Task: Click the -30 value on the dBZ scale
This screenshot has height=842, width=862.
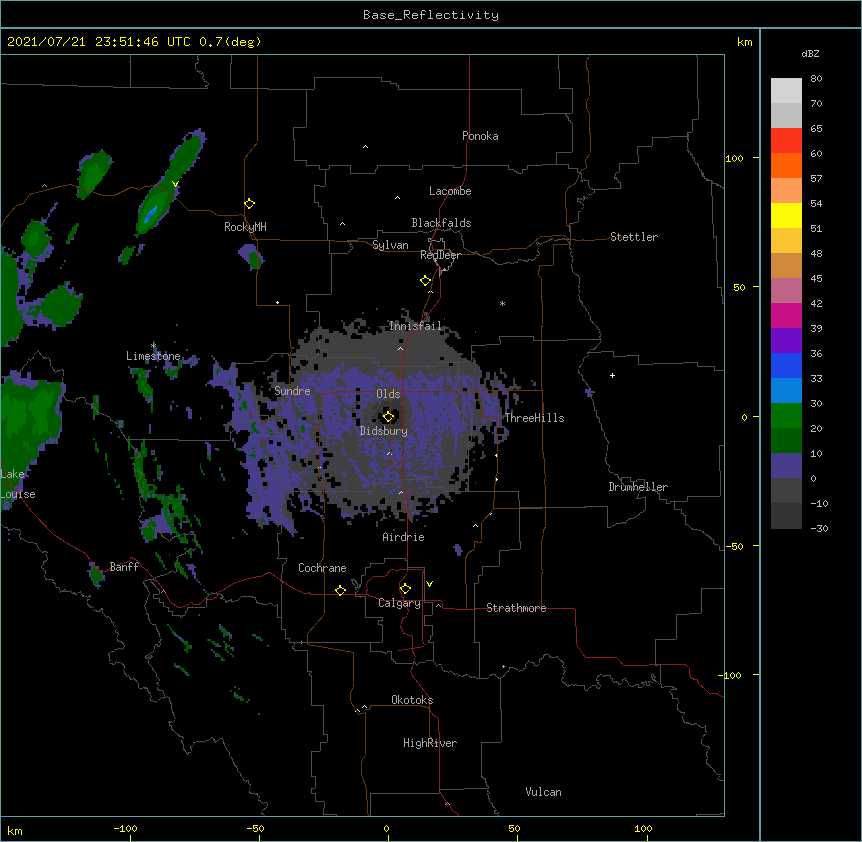Action: click(x=819, y=528)
